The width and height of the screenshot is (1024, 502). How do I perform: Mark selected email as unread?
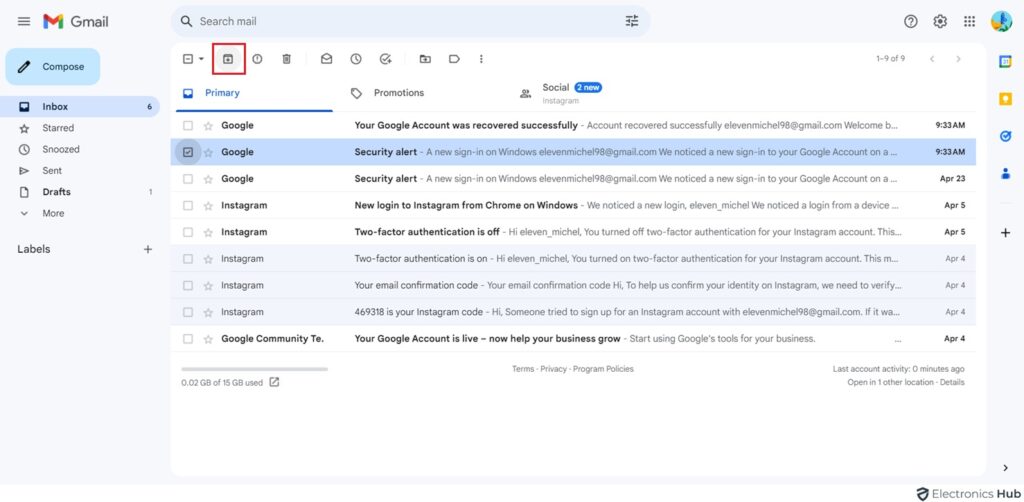pos(326,59)
